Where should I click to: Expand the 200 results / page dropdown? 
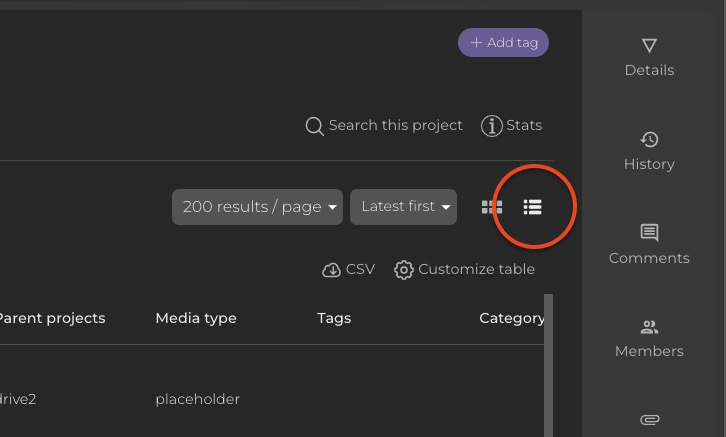257,207
